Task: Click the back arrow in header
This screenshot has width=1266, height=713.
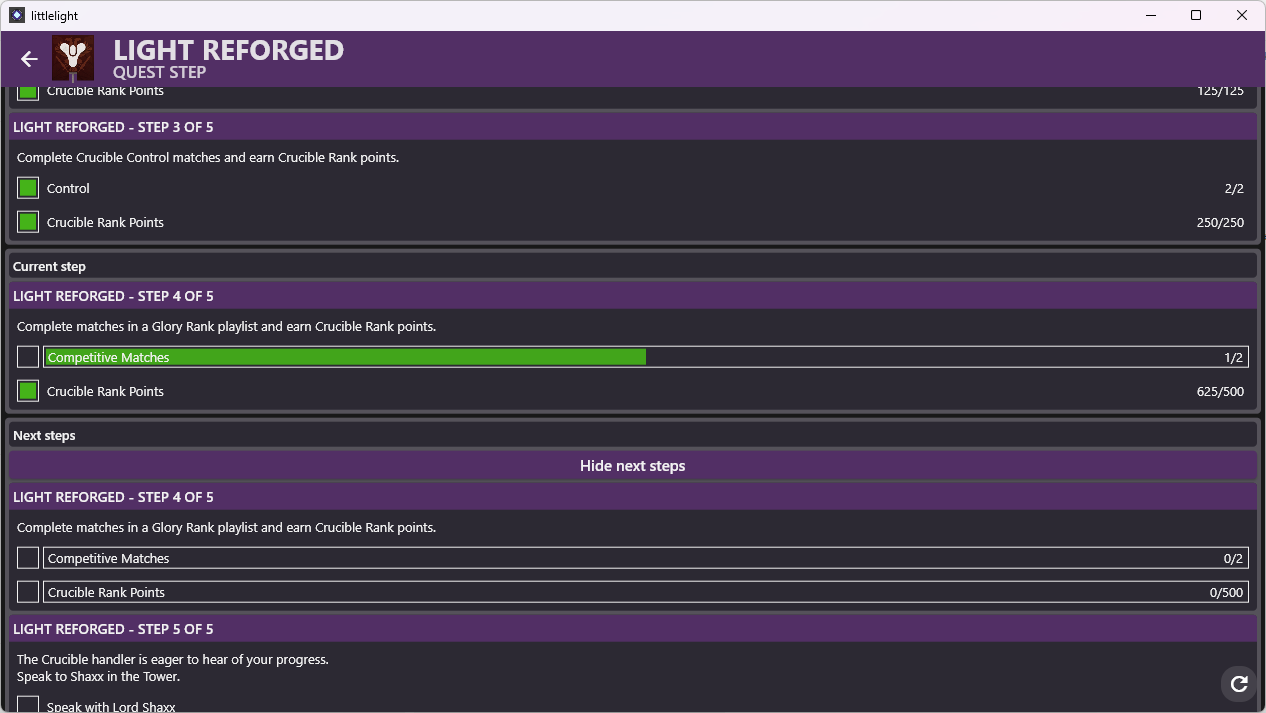Action: (x=29, y=59)
